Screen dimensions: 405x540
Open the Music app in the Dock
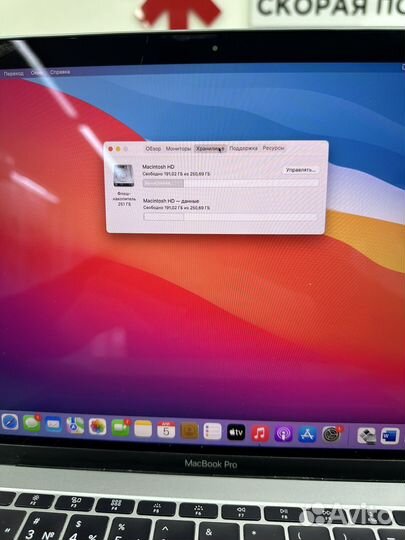click(260, 433)
